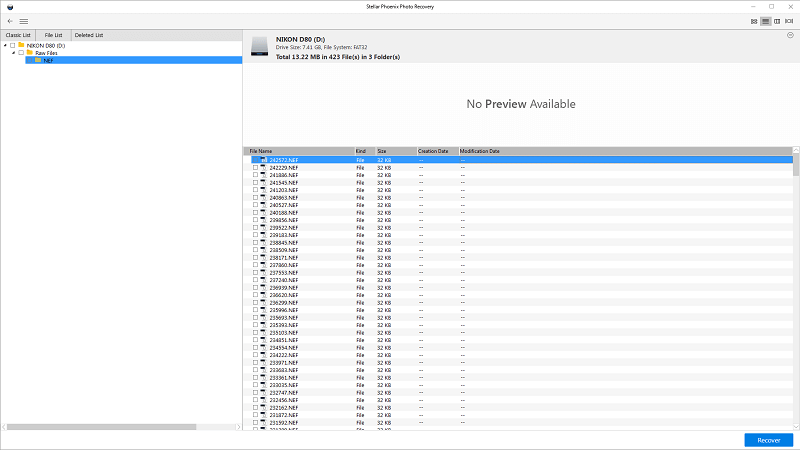Click the tree pane horizontal scrollbar thumb
800x450 pixels.
(x=101, y=427)
